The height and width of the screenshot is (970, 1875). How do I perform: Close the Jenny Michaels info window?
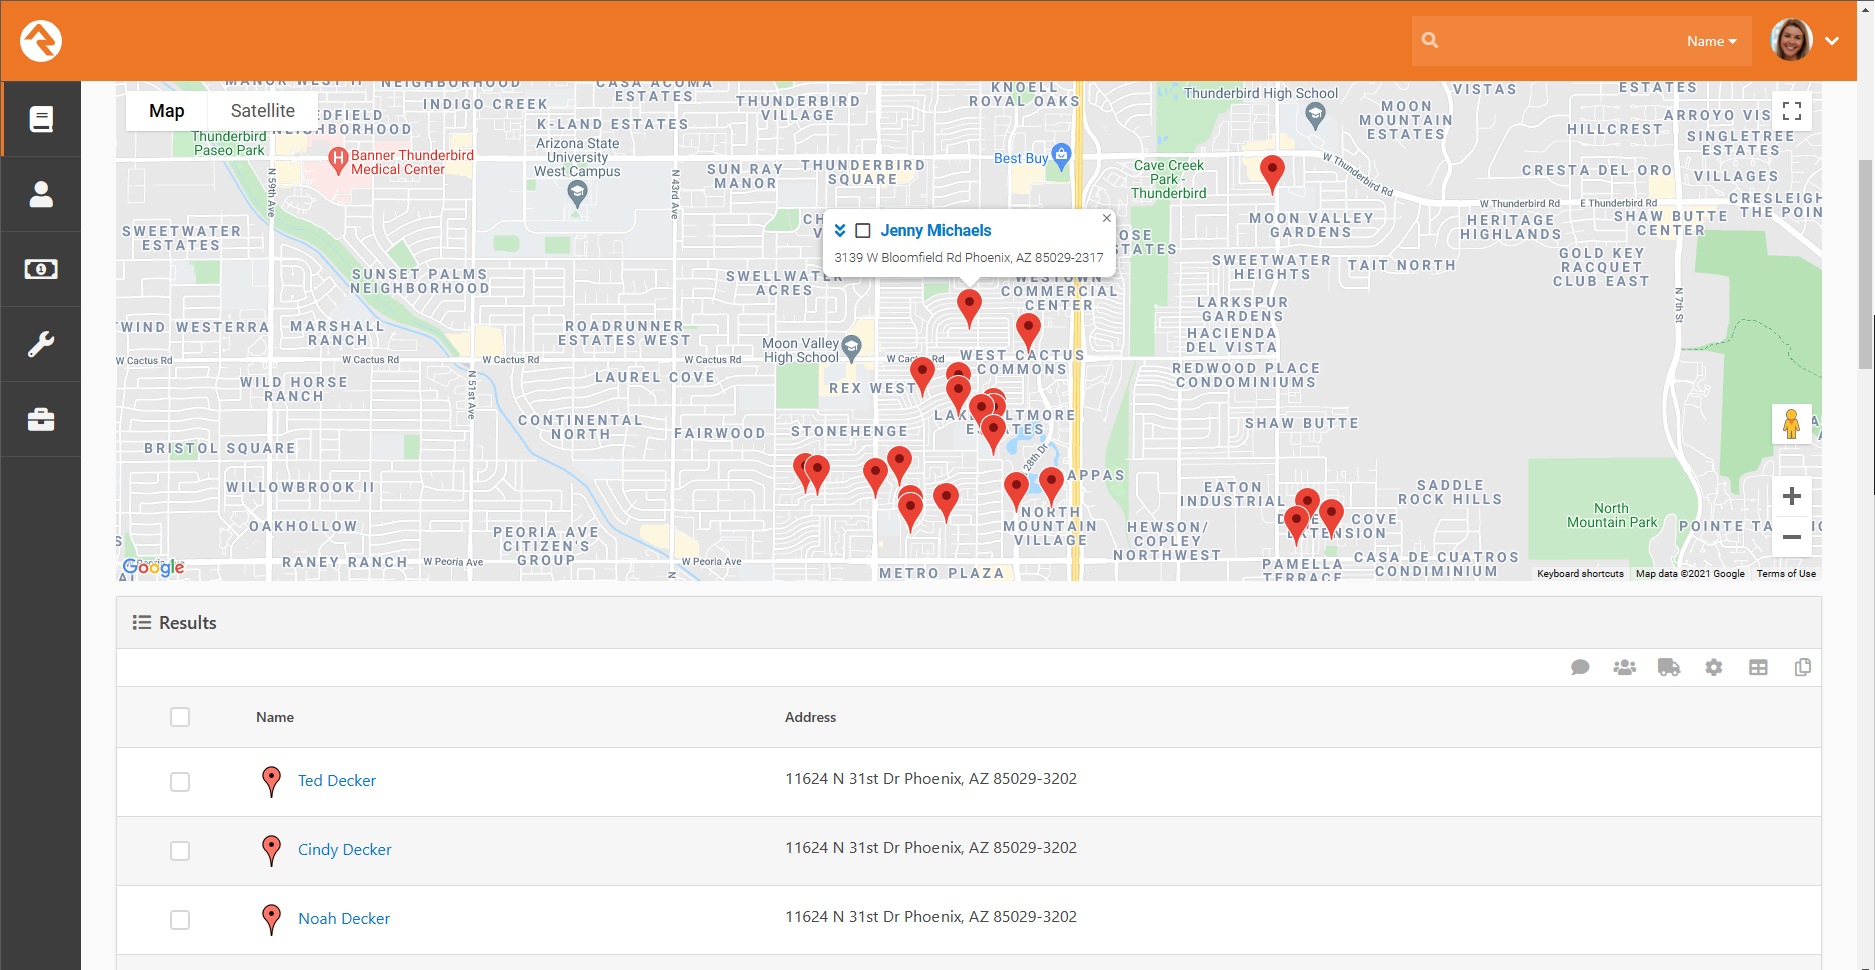pos(1106,218)
